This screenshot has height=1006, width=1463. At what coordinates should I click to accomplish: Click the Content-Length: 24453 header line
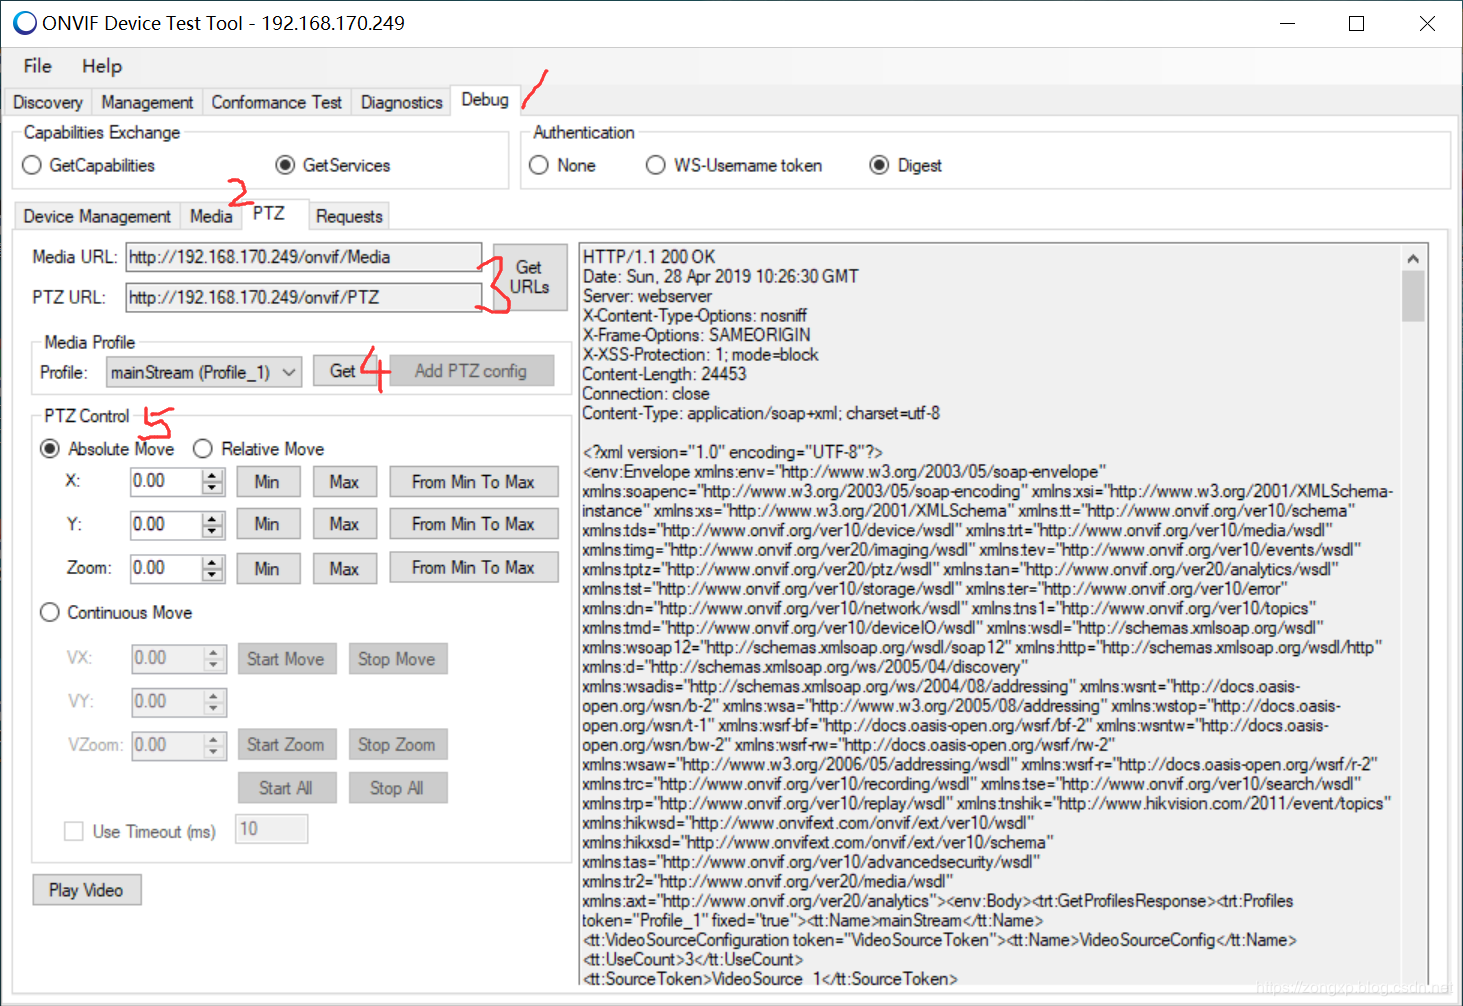pyautogui.click(x=665, y=374)
